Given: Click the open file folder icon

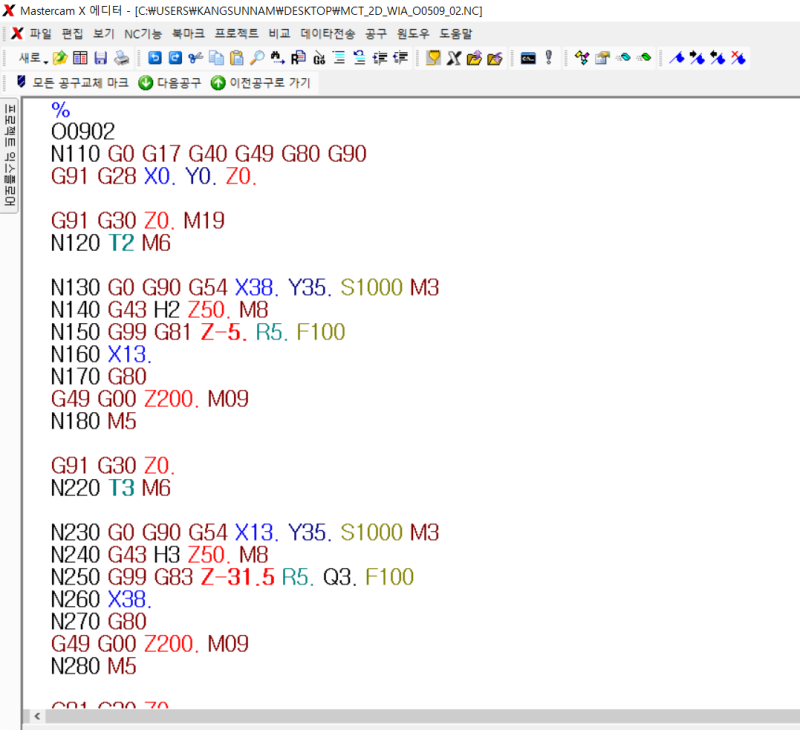Looking at the screenshot, I should pos(60,58).
